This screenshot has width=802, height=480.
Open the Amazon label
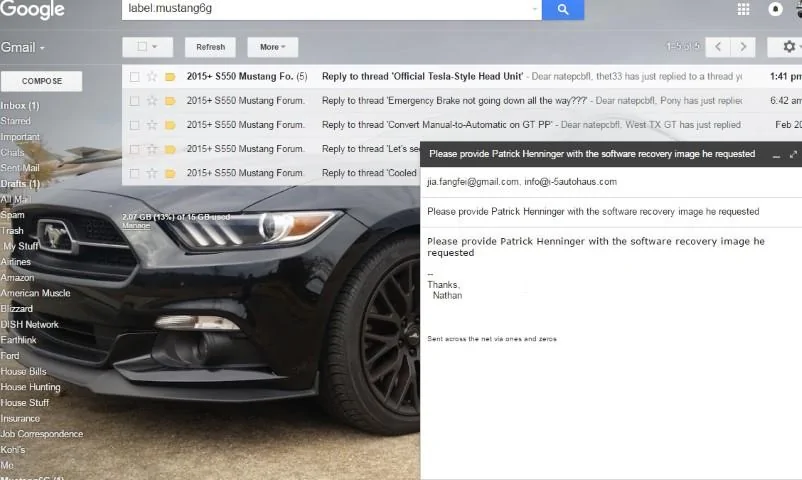pyautogui.click(x=17, y=277)
